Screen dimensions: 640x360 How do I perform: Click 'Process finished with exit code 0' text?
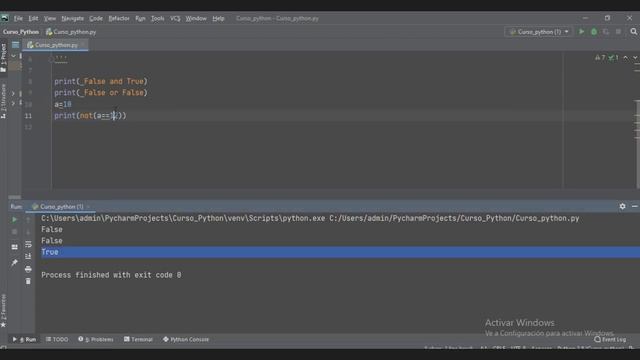tap(111, 275)
